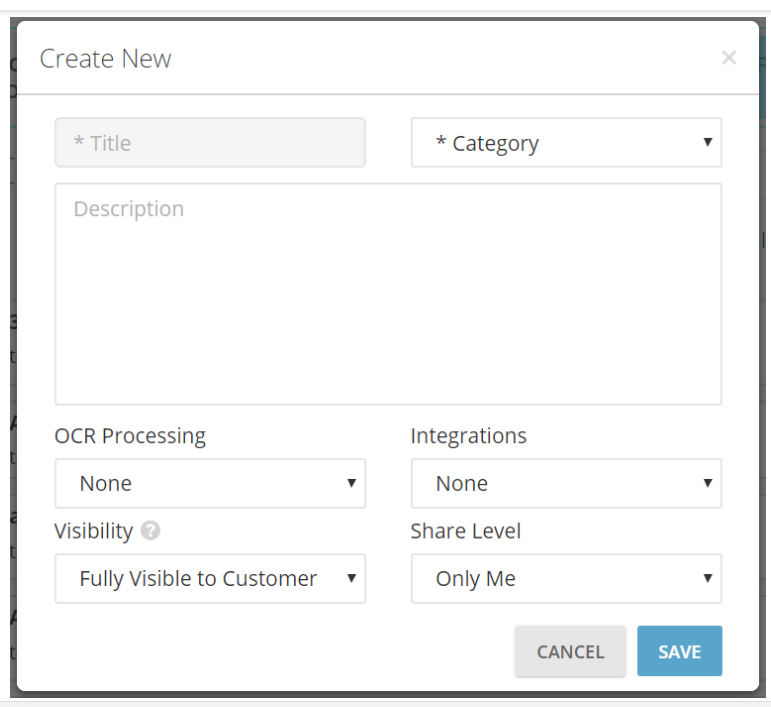Screen dimensions: 771x707
Task: Click the arrow on the Share Level selector
Action: tap(707, 579)
